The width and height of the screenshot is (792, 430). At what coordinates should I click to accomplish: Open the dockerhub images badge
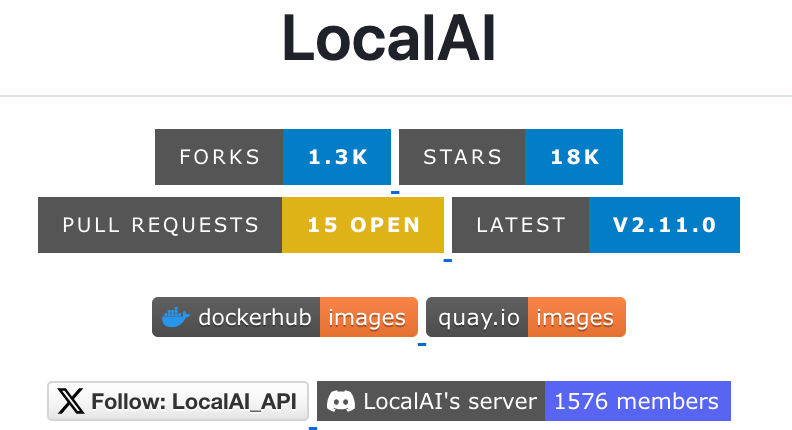(285, 317)
